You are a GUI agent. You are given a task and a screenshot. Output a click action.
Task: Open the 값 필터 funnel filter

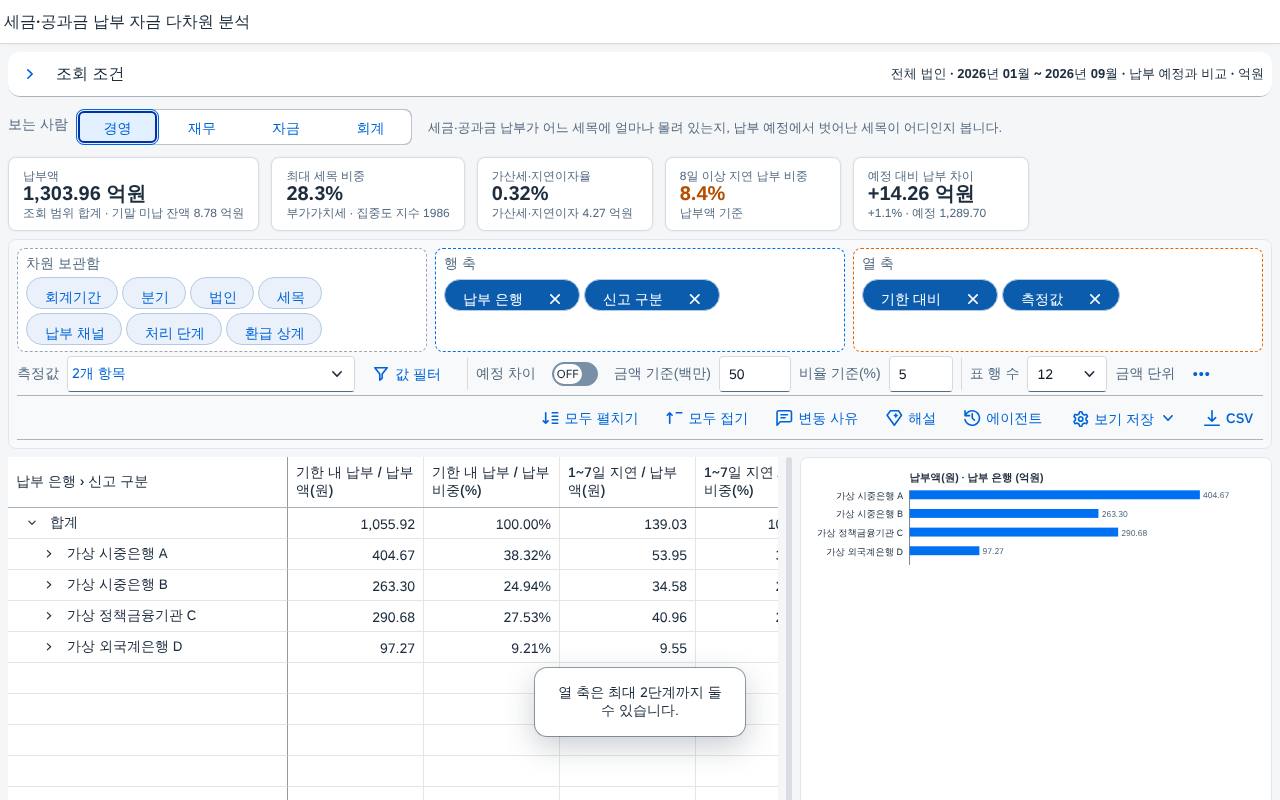tap(407, 374)
